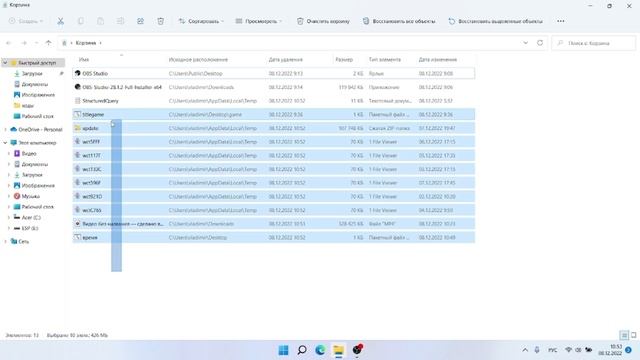Sort by Исходное расположение column header

click(x=198, y=60)
